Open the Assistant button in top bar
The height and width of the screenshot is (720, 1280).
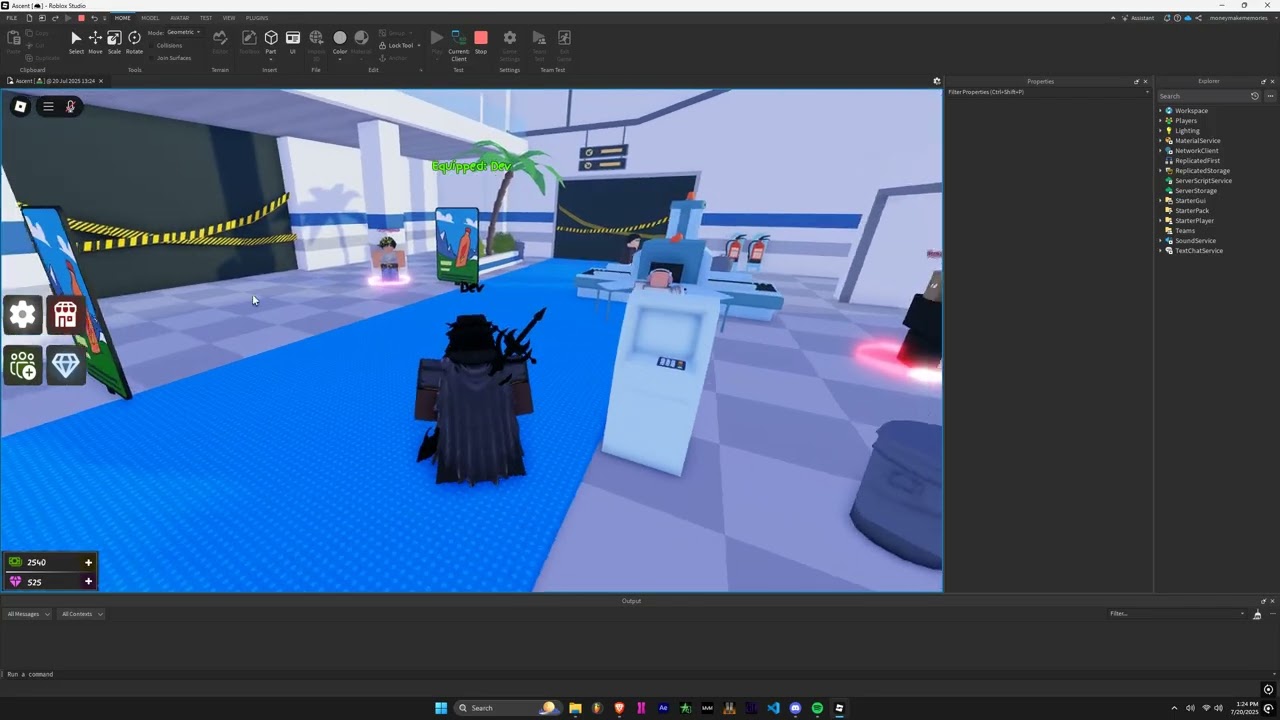[1137, 18]
